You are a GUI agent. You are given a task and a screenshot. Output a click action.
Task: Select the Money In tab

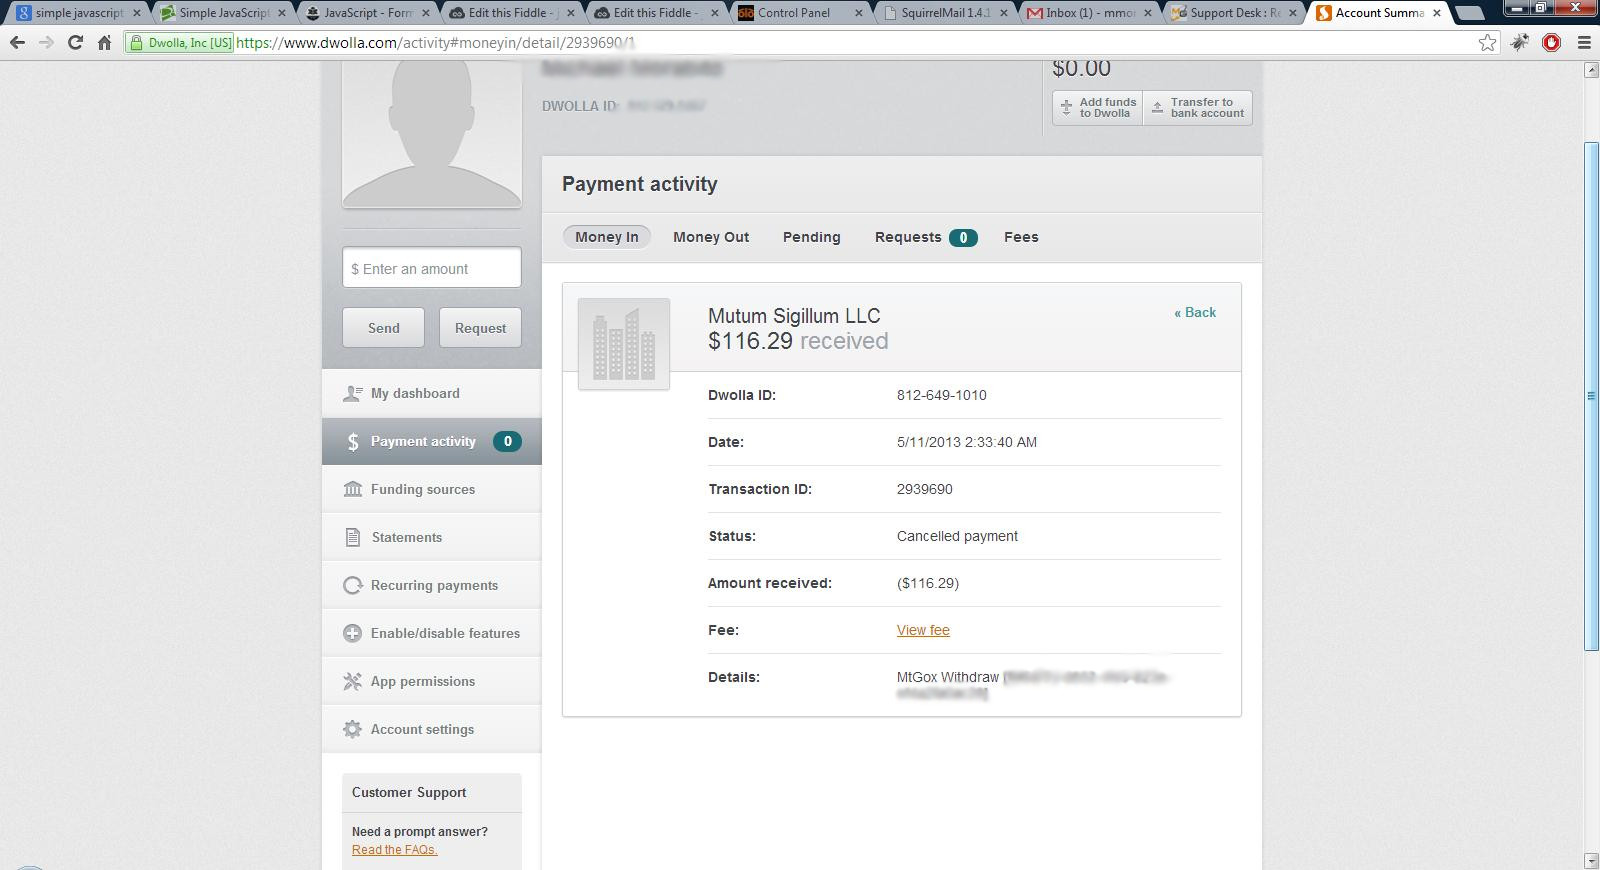pos(607,237)
